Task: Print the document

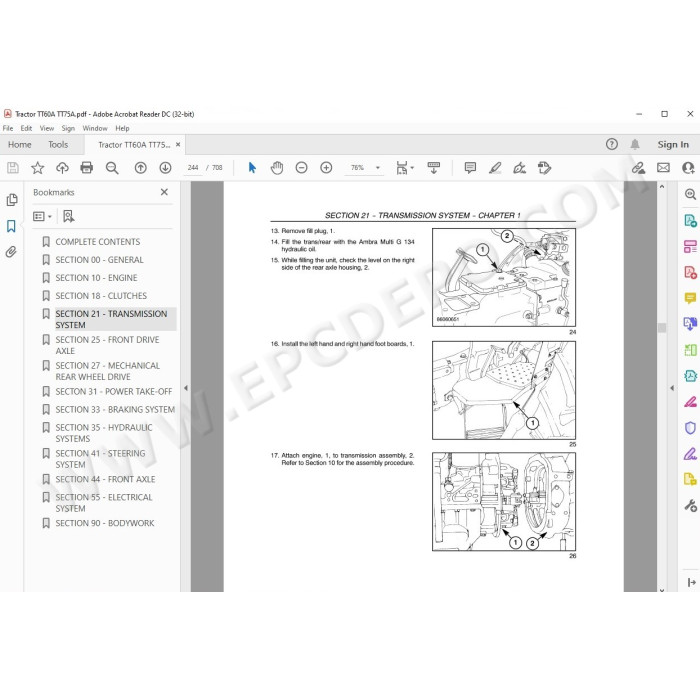Action: pos(87,168)
